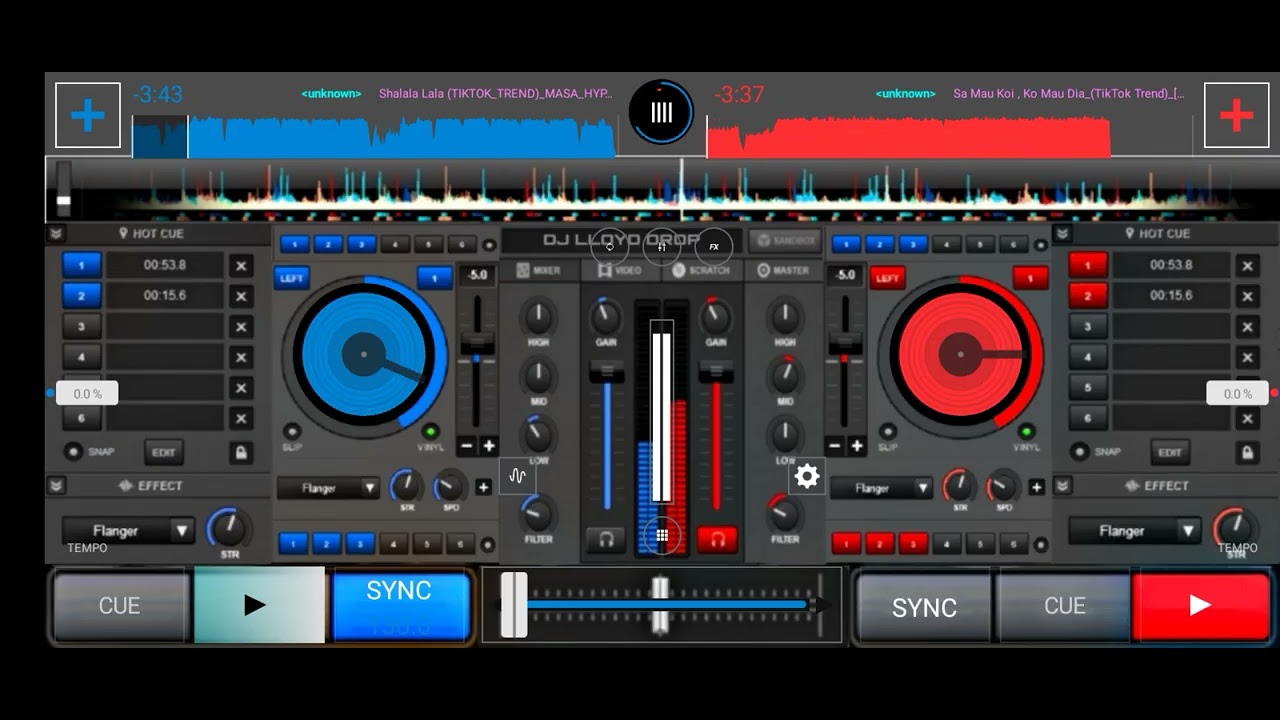This screenshot has height=720, width=1280.
Task: Collapse left HOT CUE panel
Action: click(56, 233)
